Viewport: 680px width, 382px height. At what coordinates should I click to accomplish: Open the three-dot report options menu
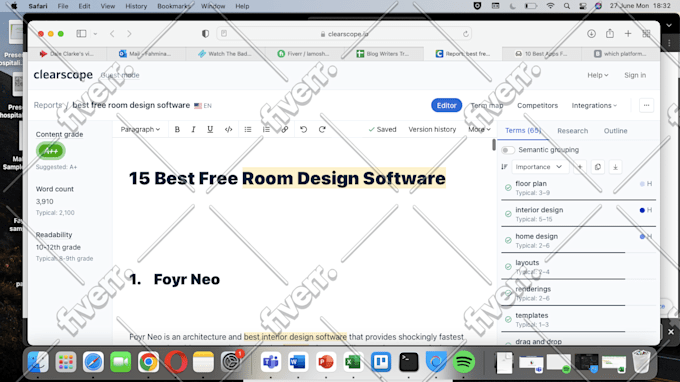646,105
